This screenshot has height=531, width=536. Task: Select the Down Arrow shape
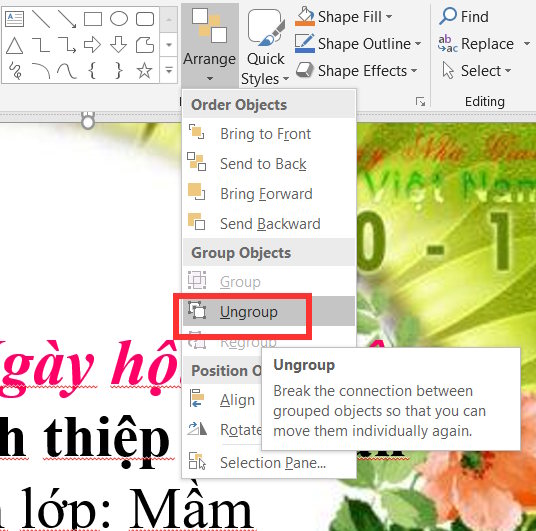pos(119,45)
